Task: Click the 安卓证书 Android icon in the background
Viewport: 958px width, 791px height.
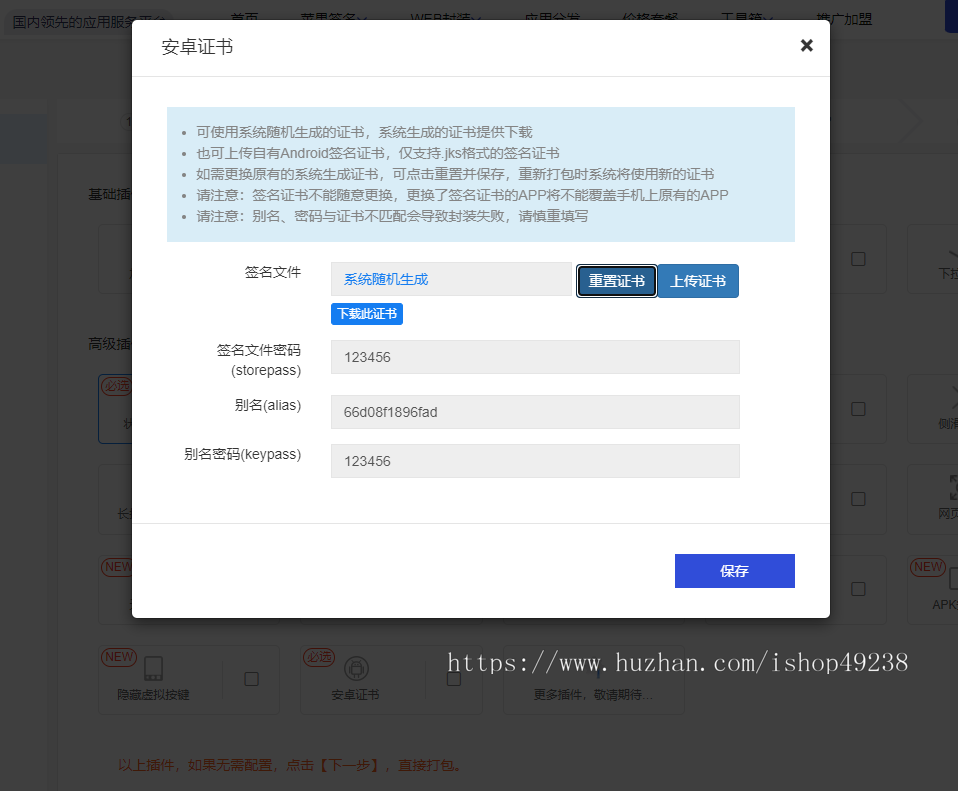Action: click(356, 669)
